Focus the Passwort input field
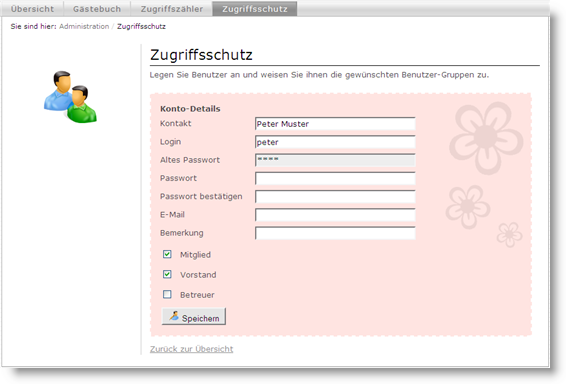This screenshot has width=566, height=384. pos(335,178)
